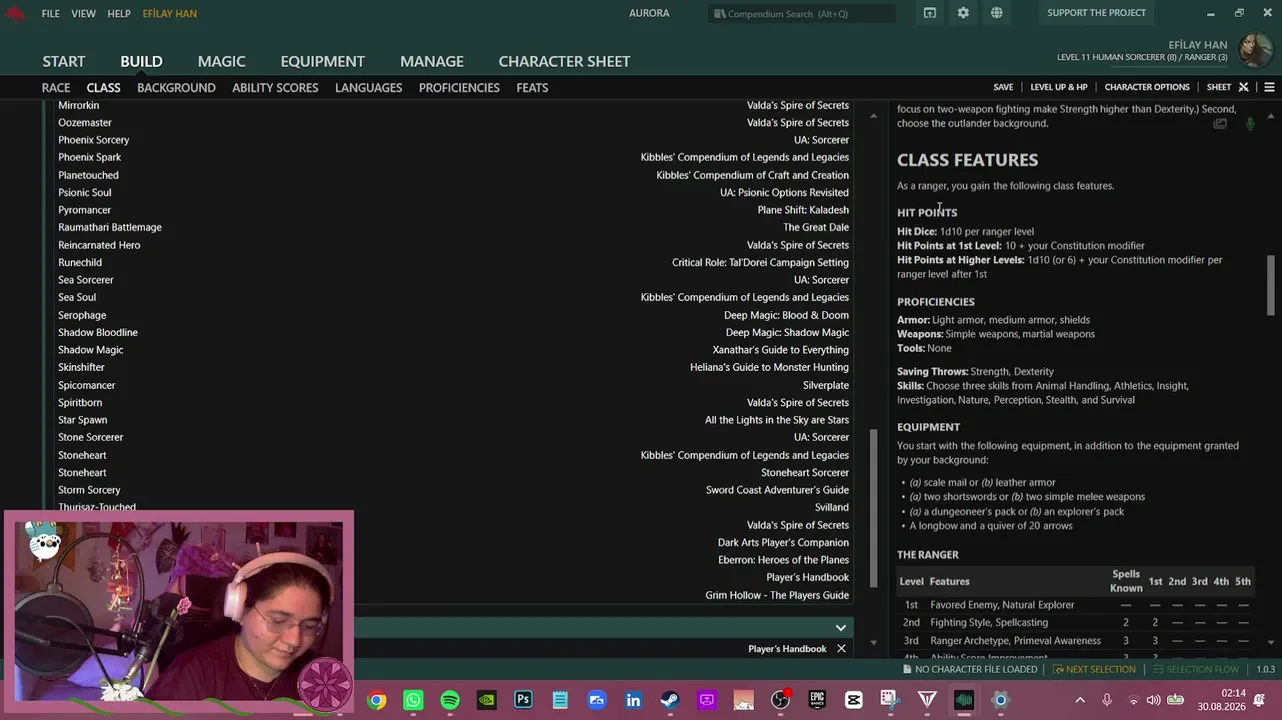Screen dimensions: 1282x720
Task: Switch to the MANAGE tab
Action: [x=432, y=61]
